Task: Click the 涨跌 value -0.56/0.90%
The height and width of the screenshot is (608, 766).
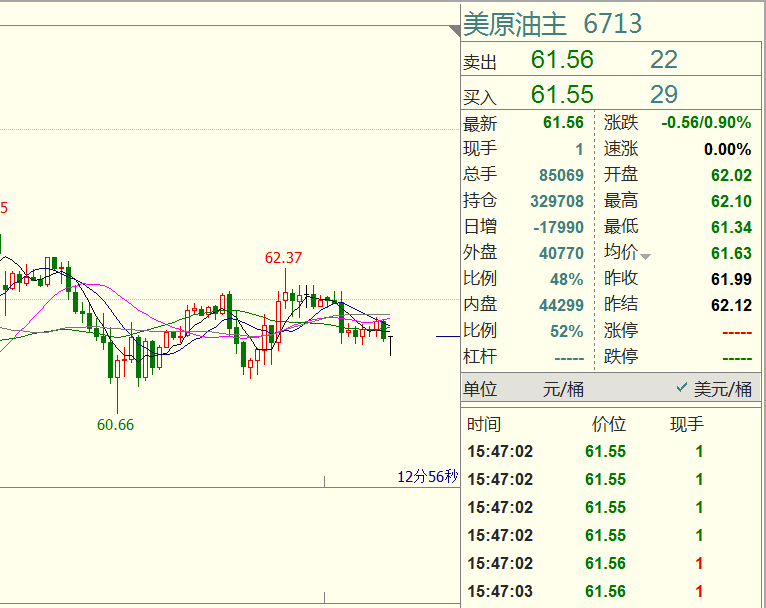Action: 706,123
